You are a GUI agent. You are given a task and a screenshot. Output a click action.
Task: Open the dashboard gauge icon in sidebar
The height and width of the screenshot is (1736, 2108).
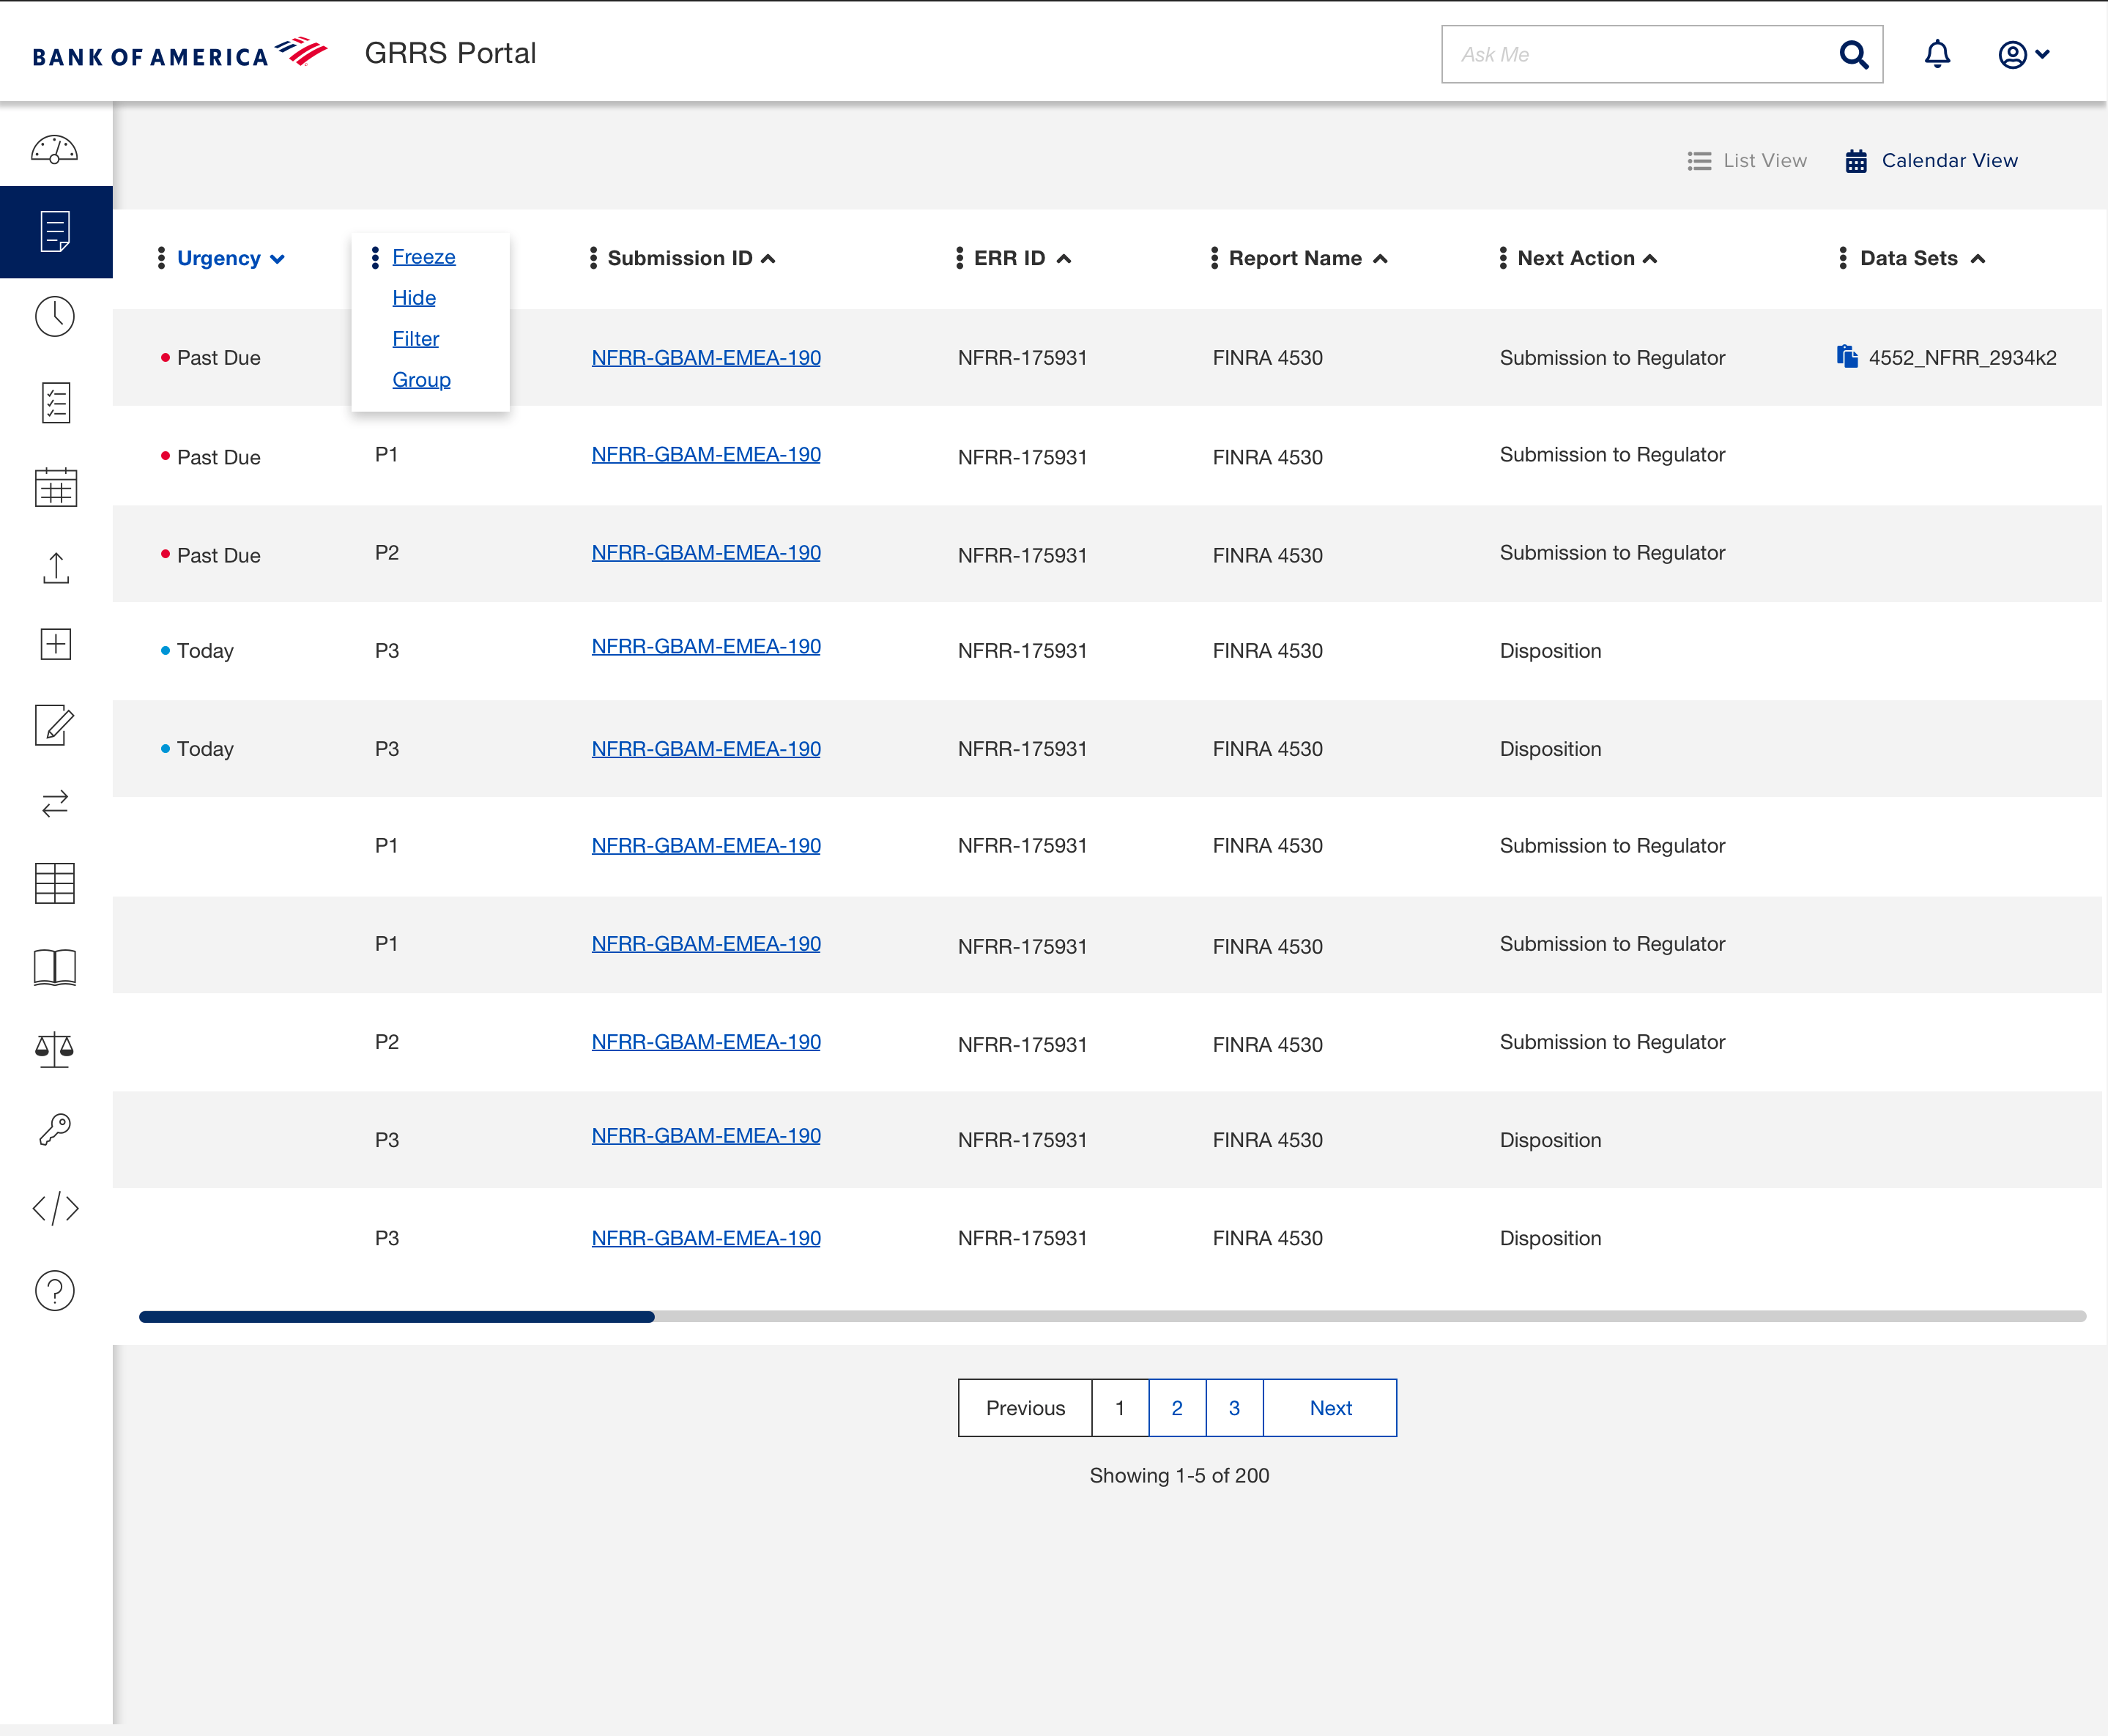tap(55, 148)
